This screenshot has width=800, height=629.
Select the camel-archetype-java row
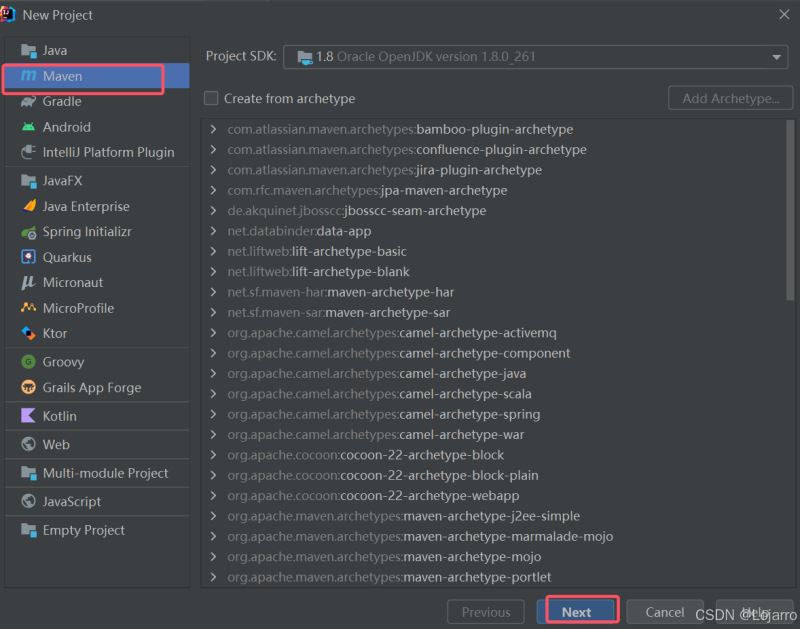[494, 374]
